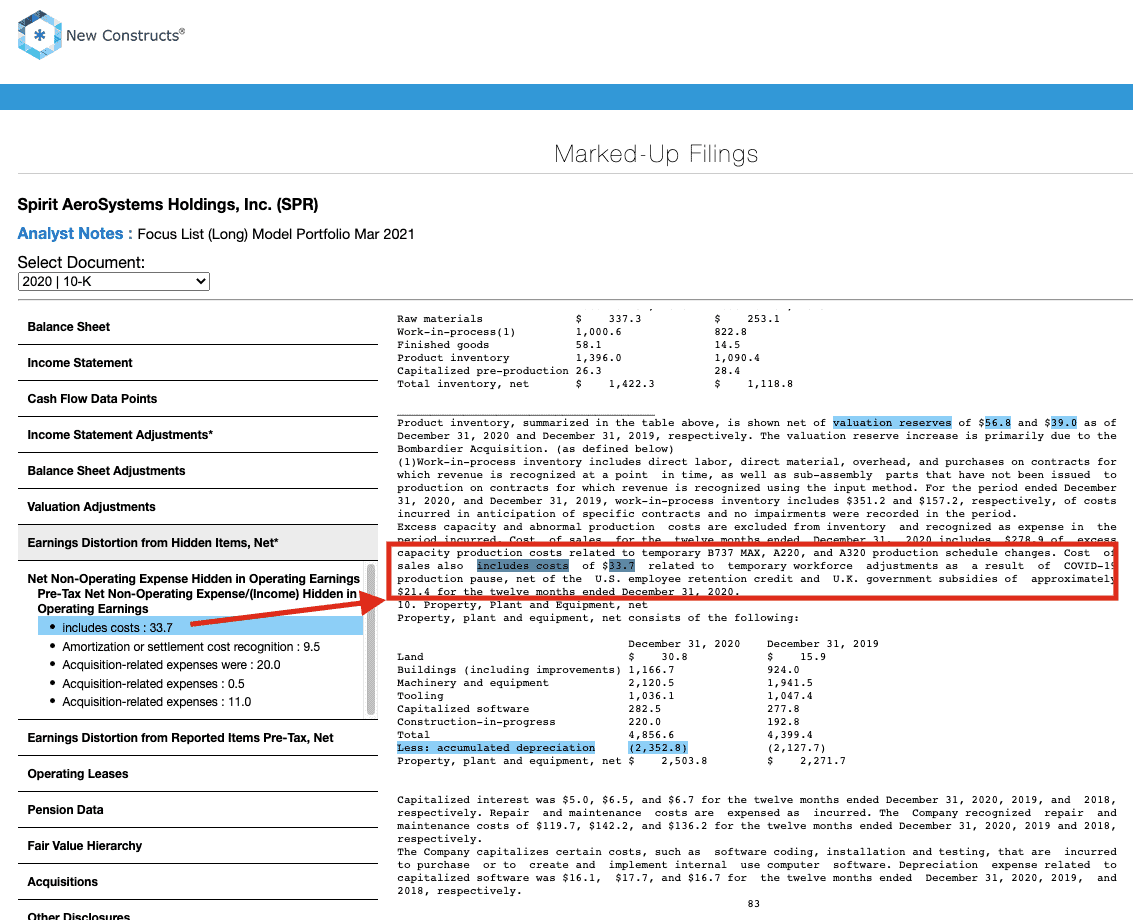Select 'Acquisition-related expenses were : 20.0'

tap(171, 665)
